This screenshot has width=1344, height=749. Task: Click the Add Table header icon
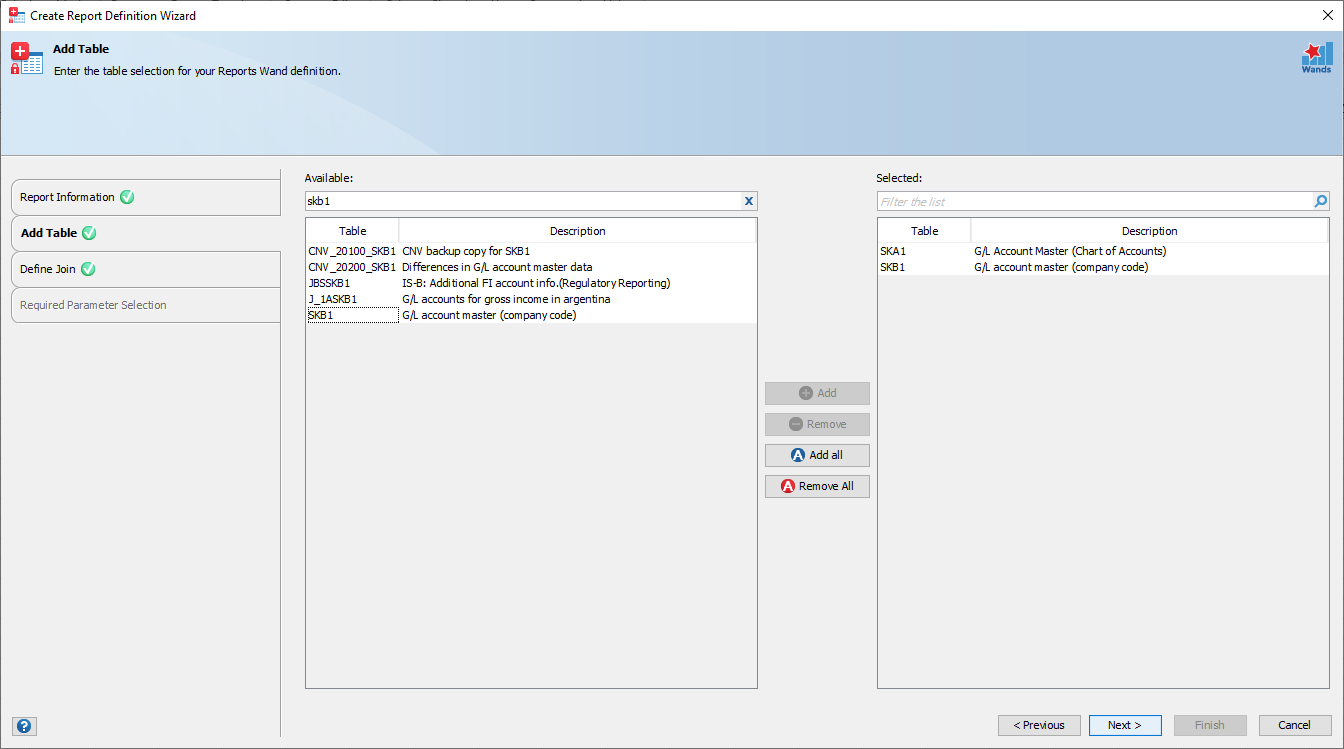[25, 58]
